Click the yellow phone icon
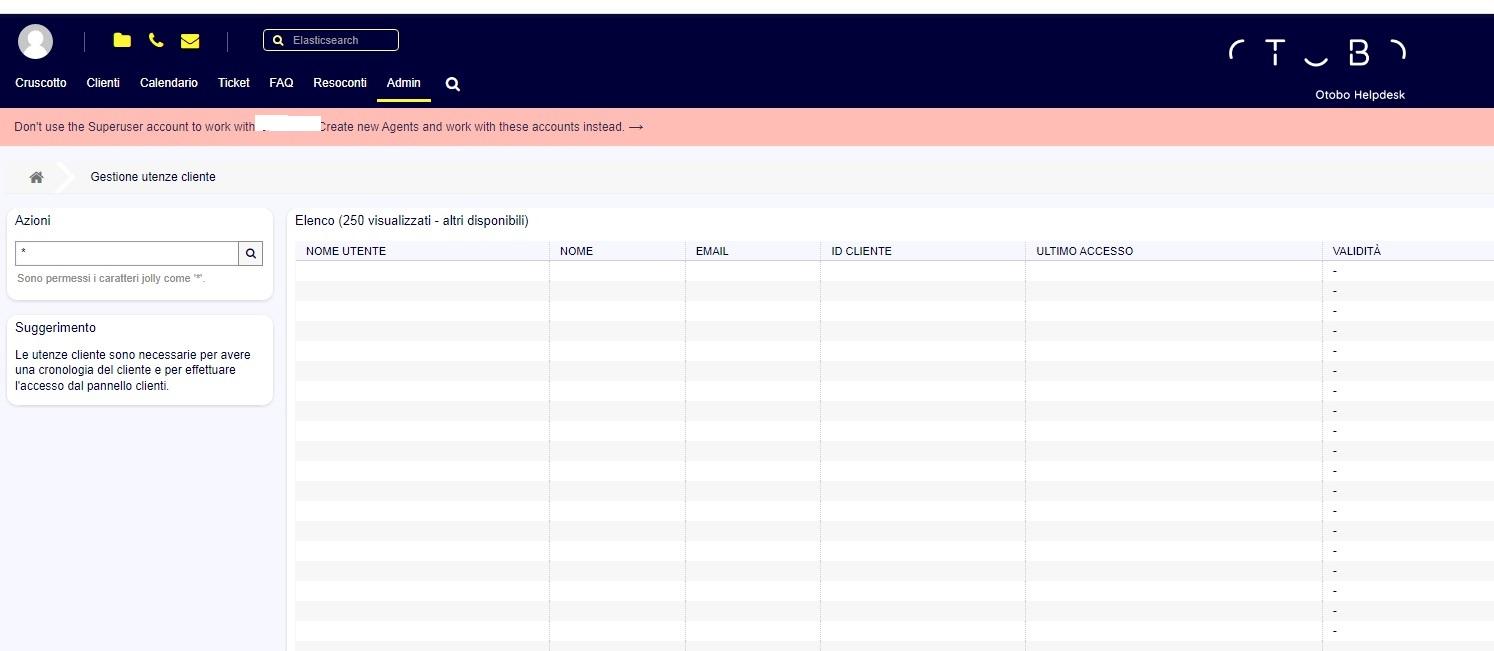Image resolution: width=1494 pixels, height=651 pixels. pyautogui.click(x=156, y=40)
